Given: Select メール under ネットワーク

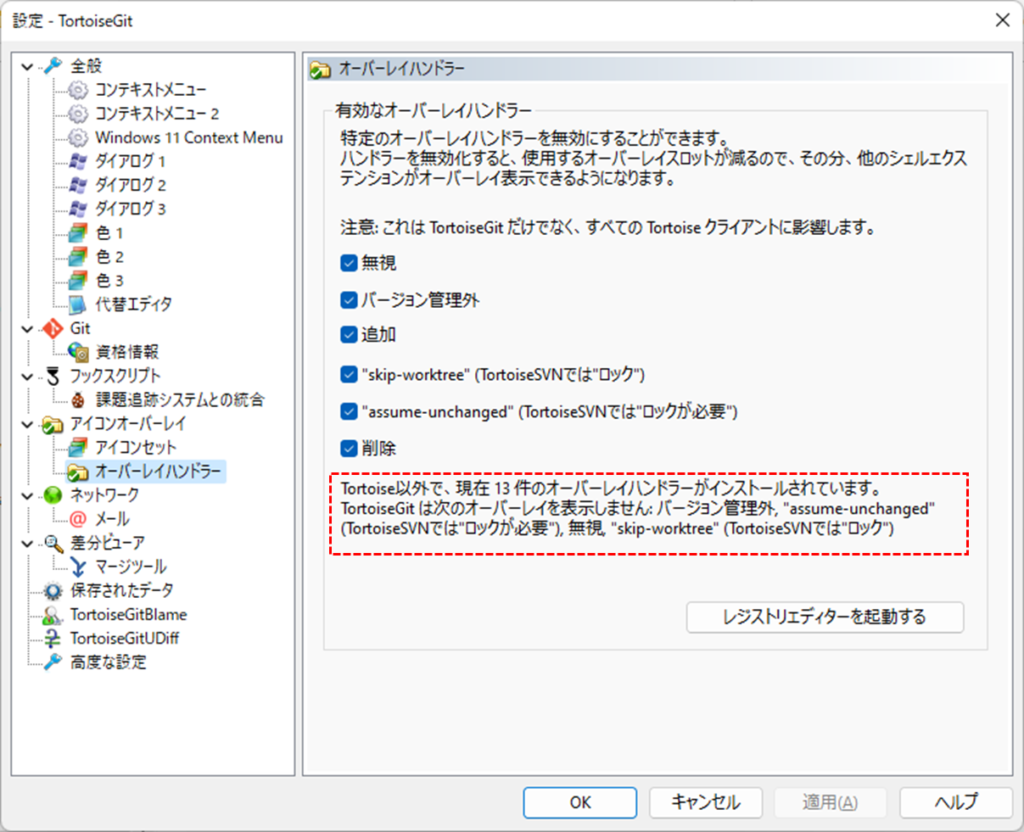Looking at the screenshot, I should pos(112,519).
